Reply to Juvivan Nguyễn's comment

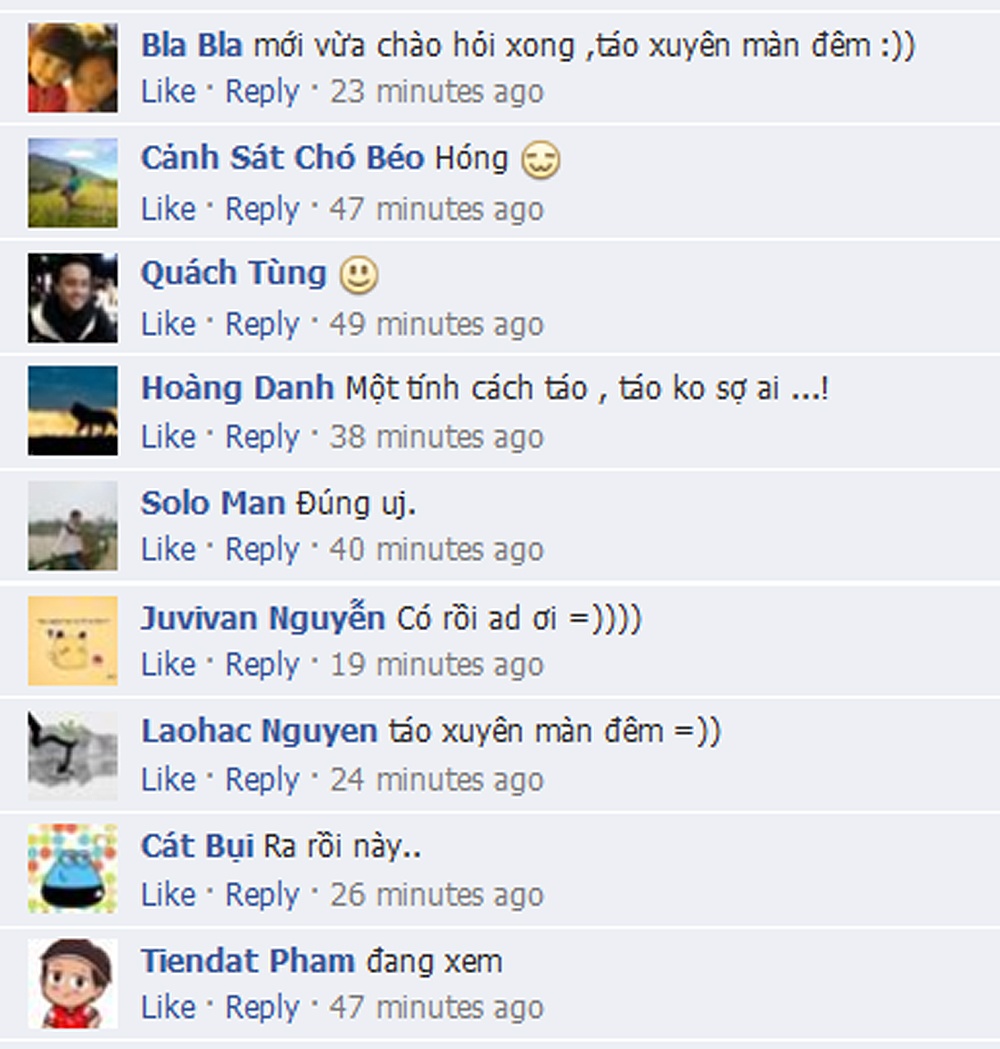[262, 665]
